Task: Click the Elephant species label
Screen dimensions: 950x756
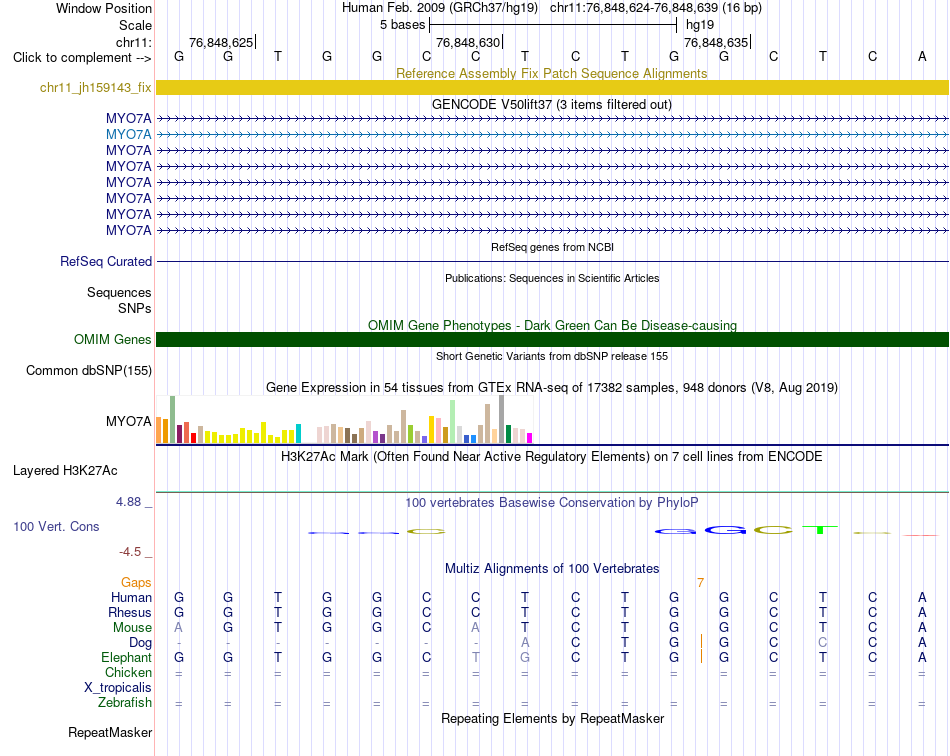Action: pos(126,657)
